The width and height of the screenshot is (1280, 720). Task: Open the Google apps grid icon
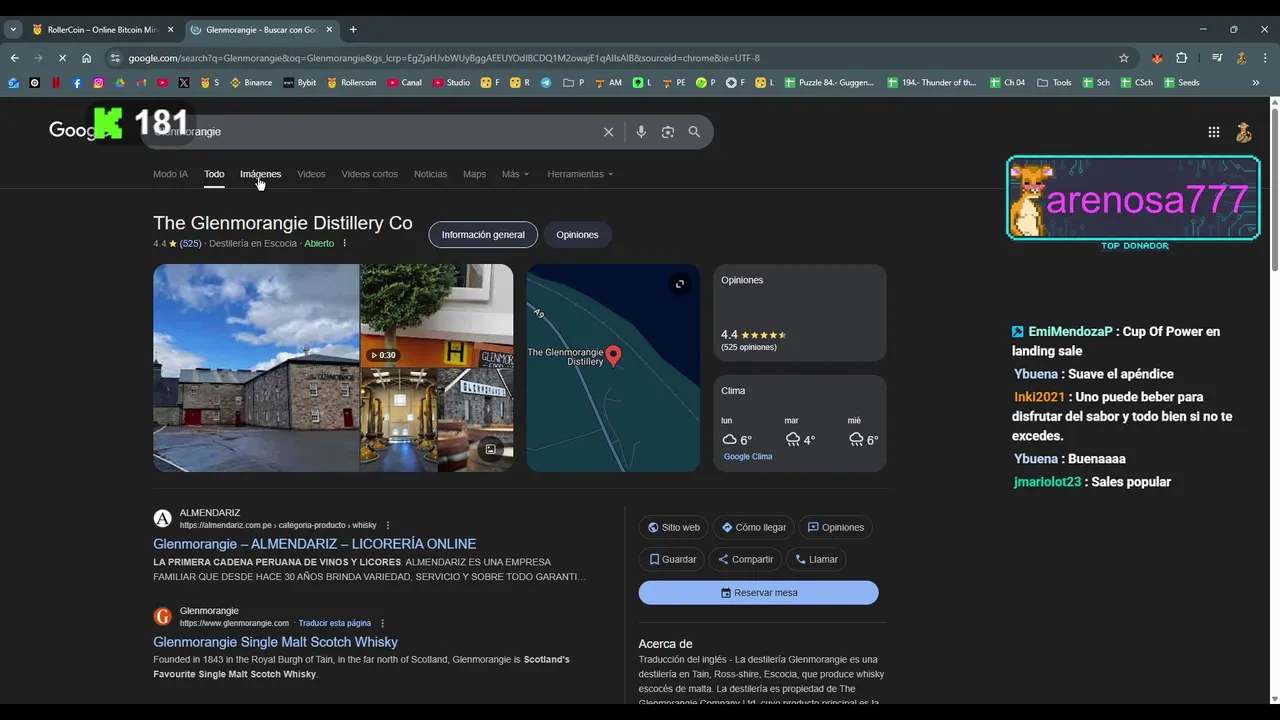coord(1214,132)
